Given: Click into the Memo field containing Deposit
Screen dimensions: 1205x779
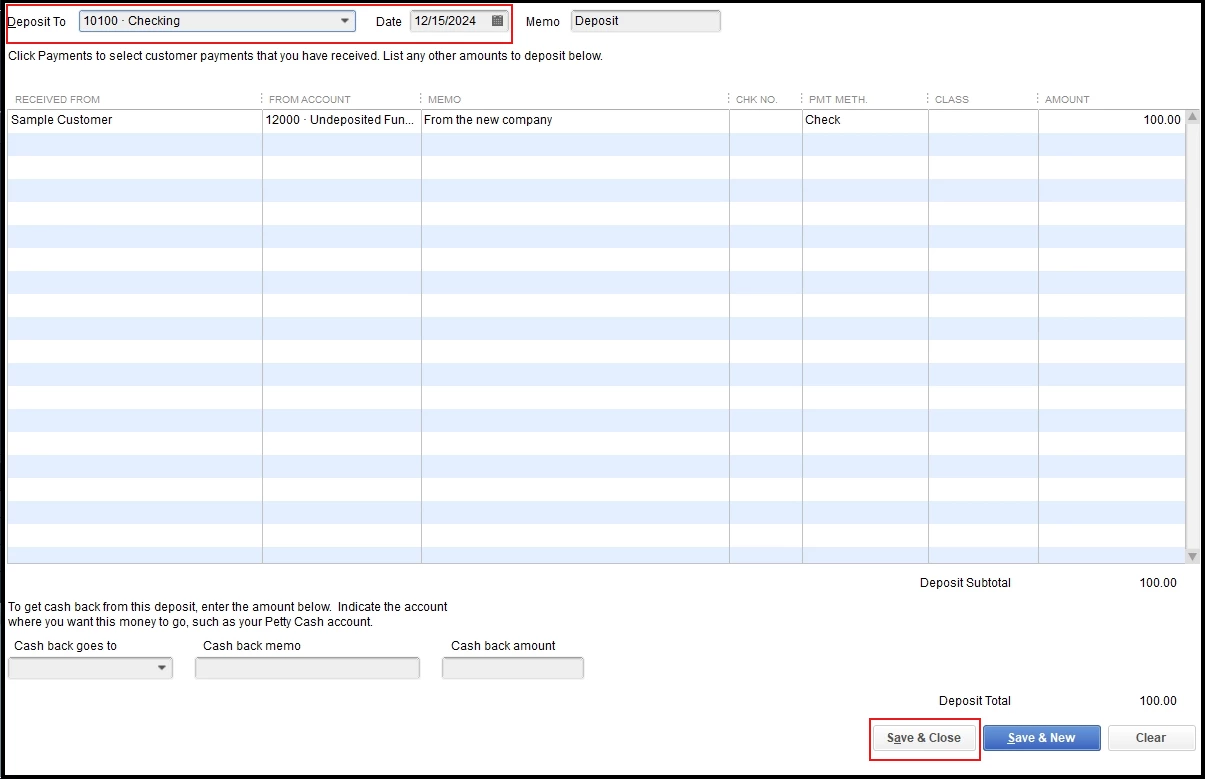Looking at the screenshot, I should 645,21.
